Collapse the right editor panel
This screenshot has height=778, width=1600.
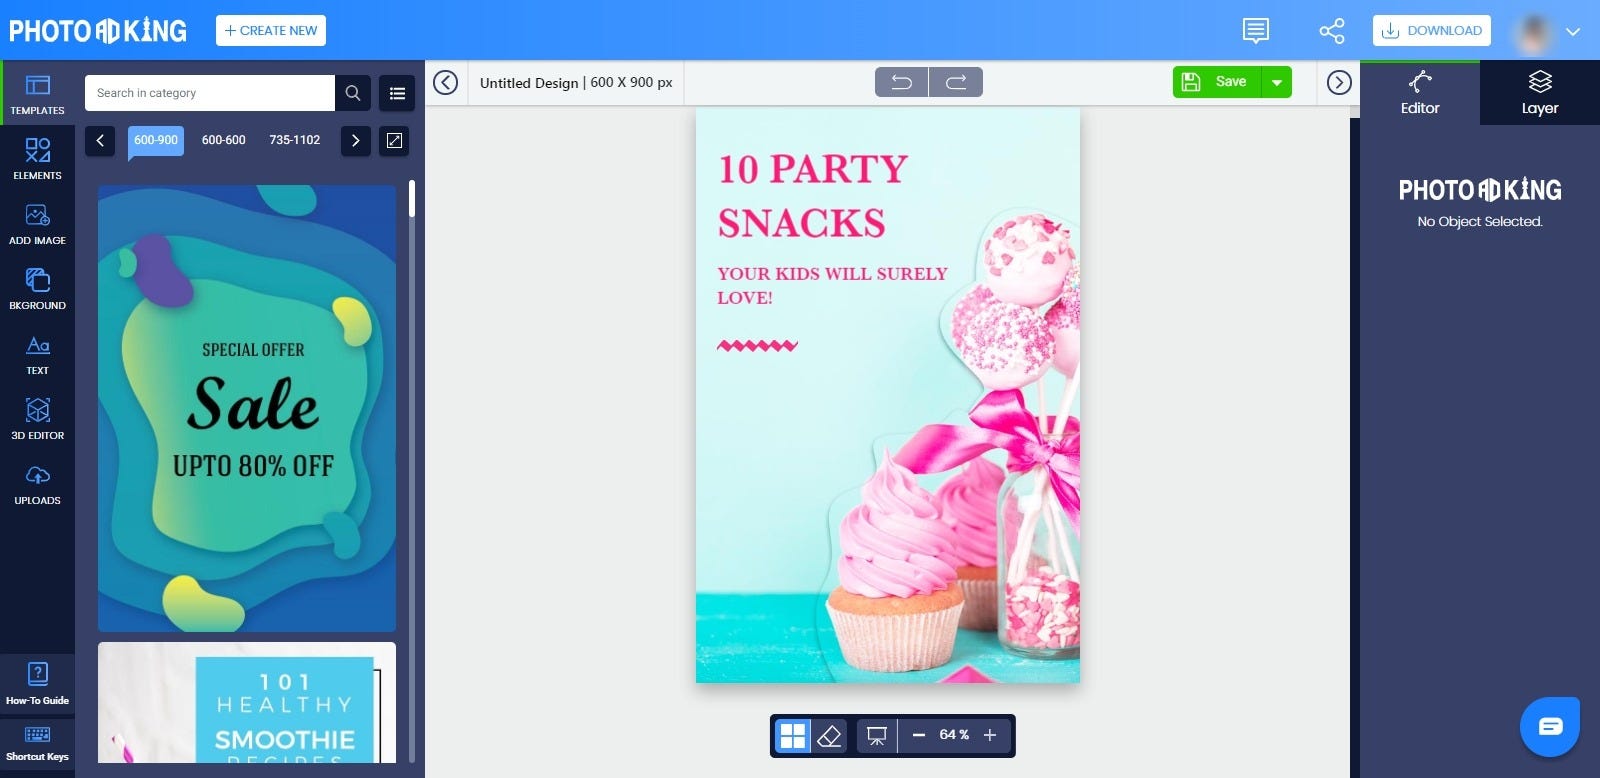click(1339, 82)
